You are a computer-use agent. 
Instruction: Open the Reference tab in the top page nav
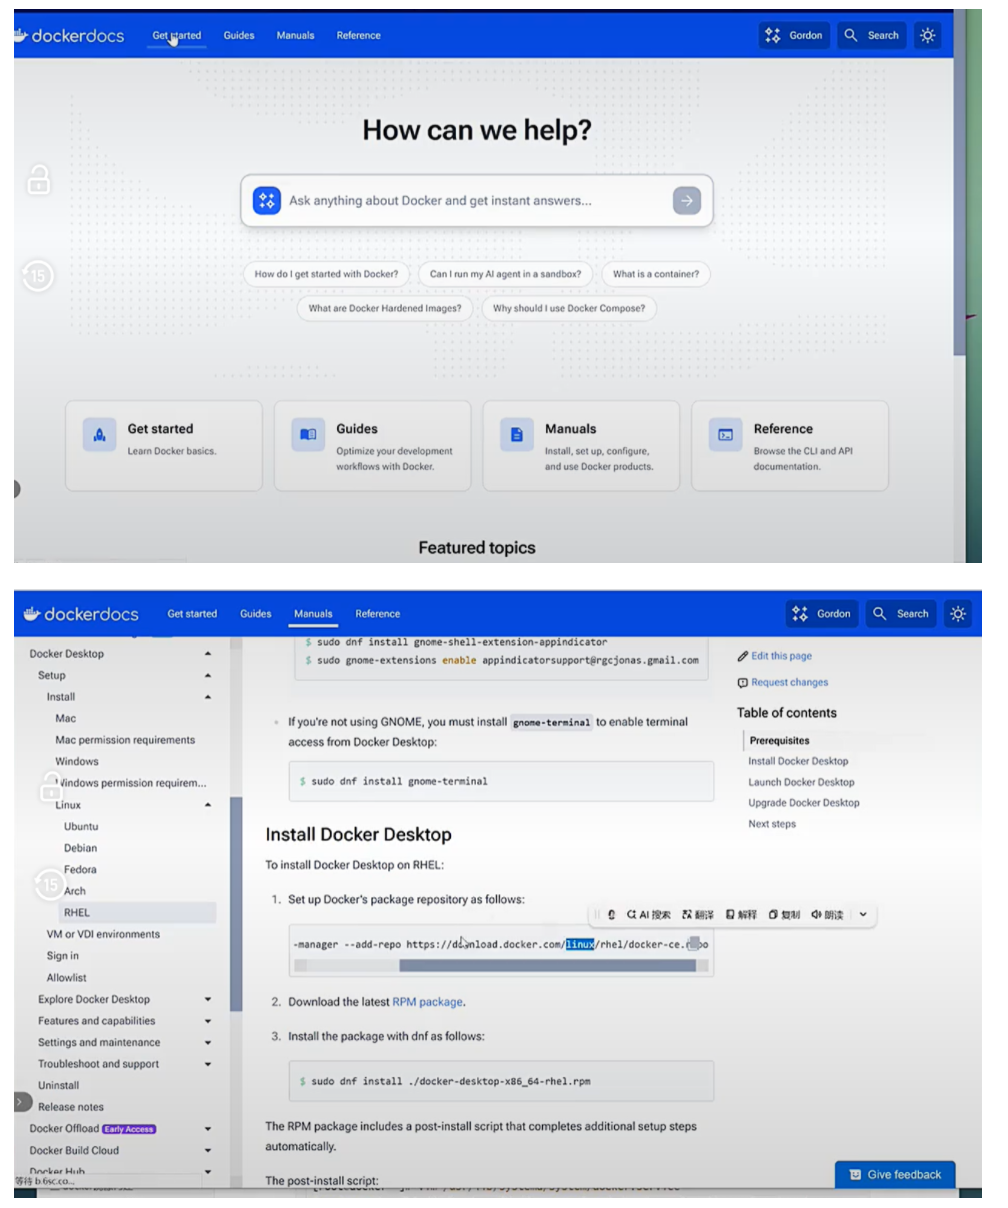coord(358,35)
